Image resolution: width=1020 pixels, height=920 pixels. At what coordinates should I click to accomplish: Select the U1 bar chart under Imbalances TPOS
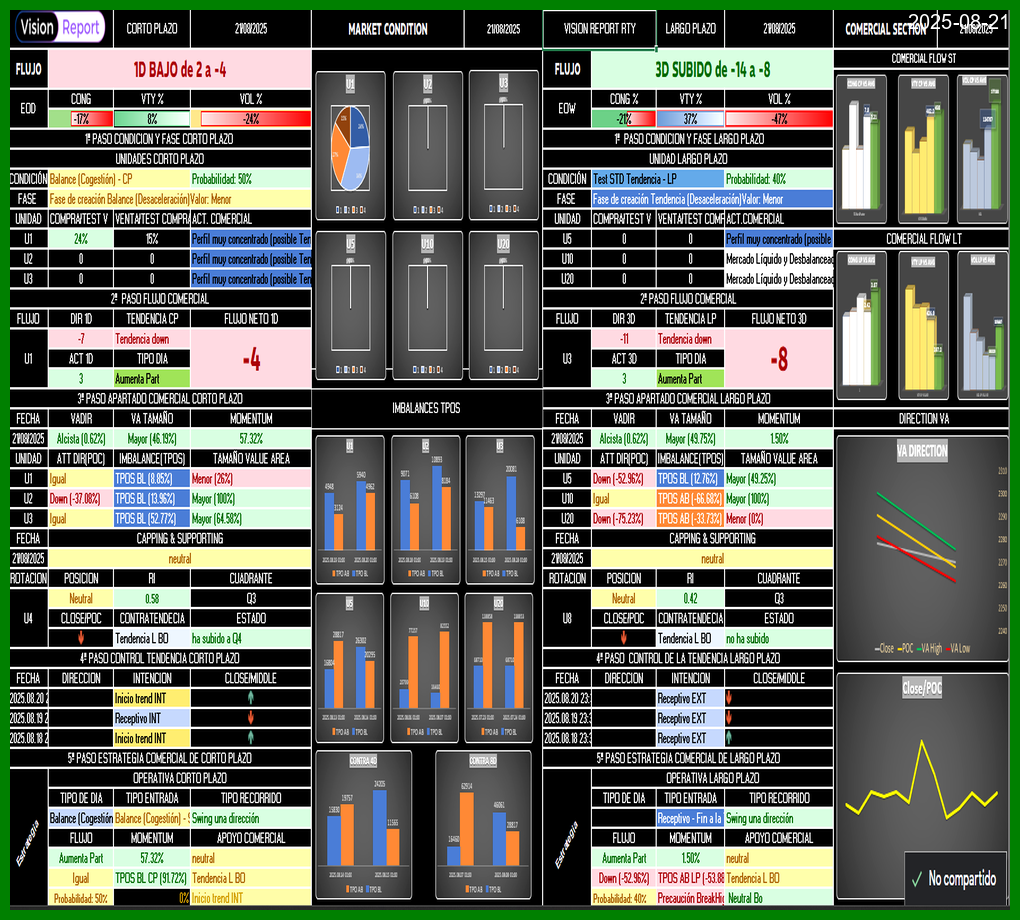[x=350, y=509]
